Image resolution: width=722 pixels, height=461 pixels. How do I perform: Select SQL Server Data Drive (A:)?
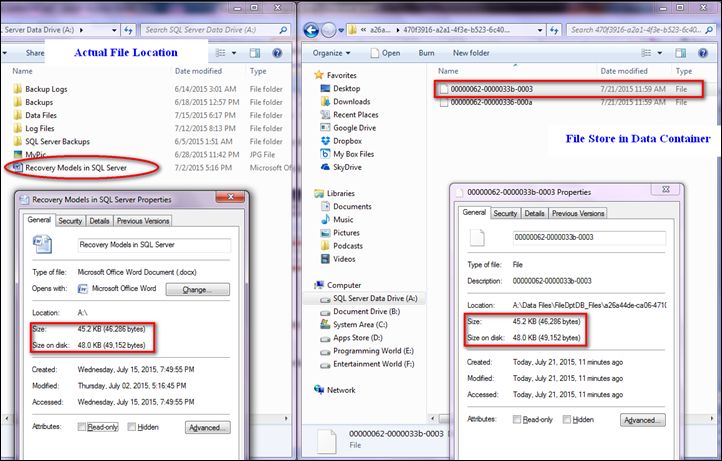tap(375, 298)
